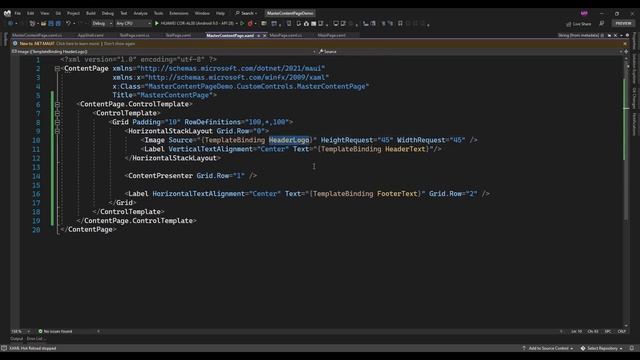Image resolution: width=640 pixels, height=360 pixels.
Task: Open the Git menu
Action: point(58,13)
